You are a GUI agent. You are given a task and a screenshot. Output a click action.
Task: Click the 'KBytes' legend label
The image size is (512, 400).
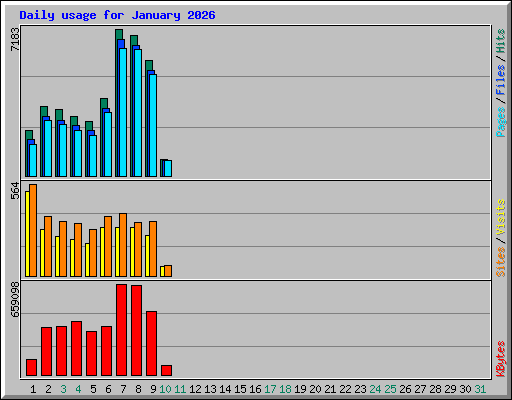tap(501, 359)
